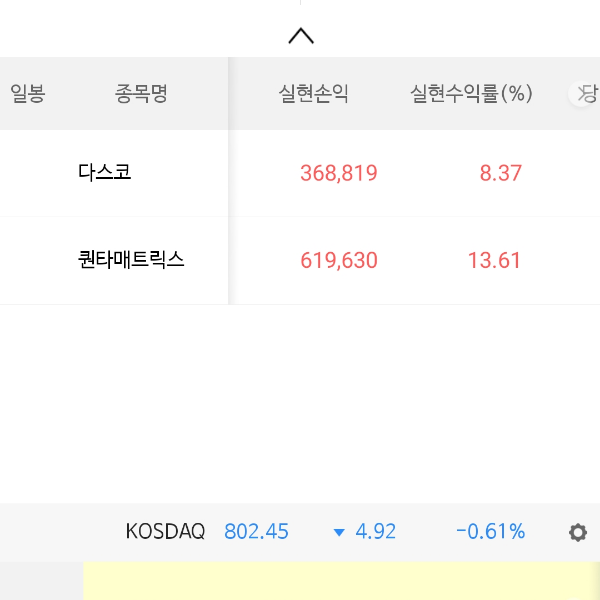Sort by the 일봉 column header
Viewport: 600px width, 600px height.
(28, 94)
